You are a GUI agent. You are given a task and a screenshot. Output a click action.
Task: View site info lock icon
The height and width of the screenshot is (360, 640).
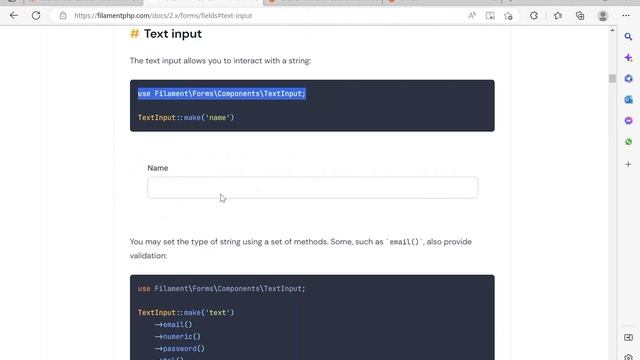tap(63, 16)
